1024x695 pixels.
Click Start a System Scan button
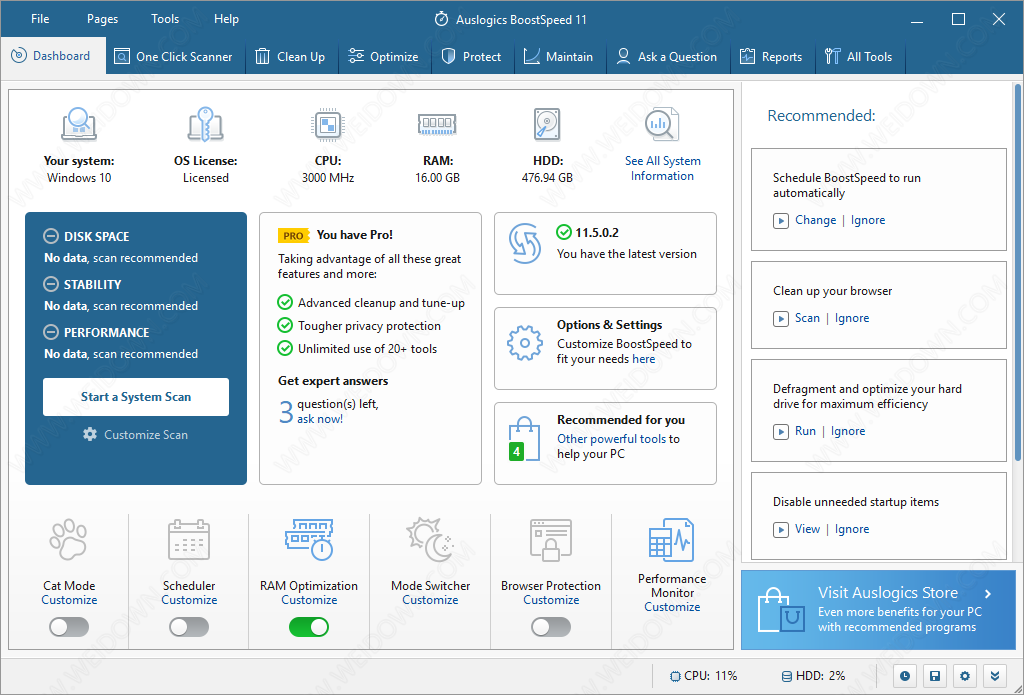(x=136, y=396)
